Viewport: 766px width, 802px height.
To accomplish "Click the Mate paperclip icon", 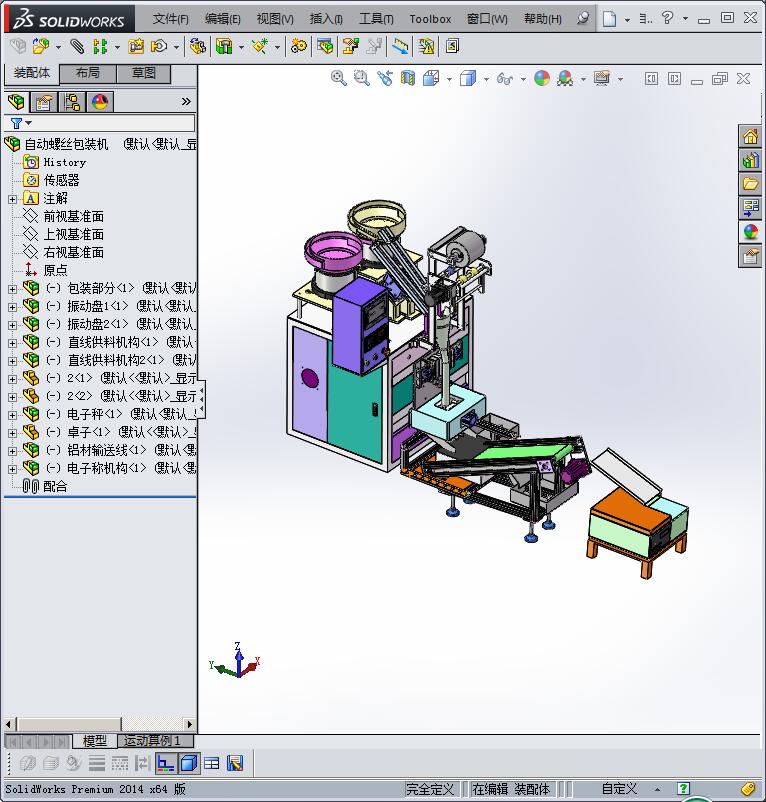I will (77, 47).
